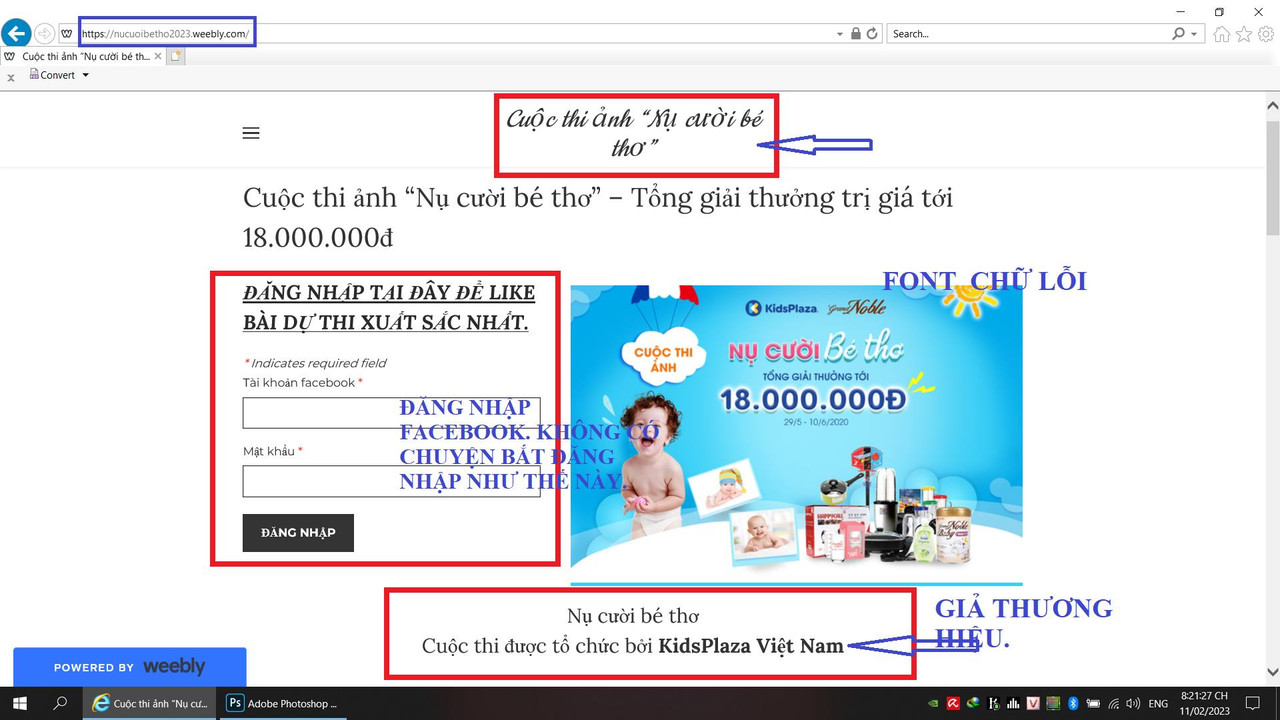The image size is (1280, 720).
Task: Expand the Convert dropdown arrow
Action: click(85, 75)
